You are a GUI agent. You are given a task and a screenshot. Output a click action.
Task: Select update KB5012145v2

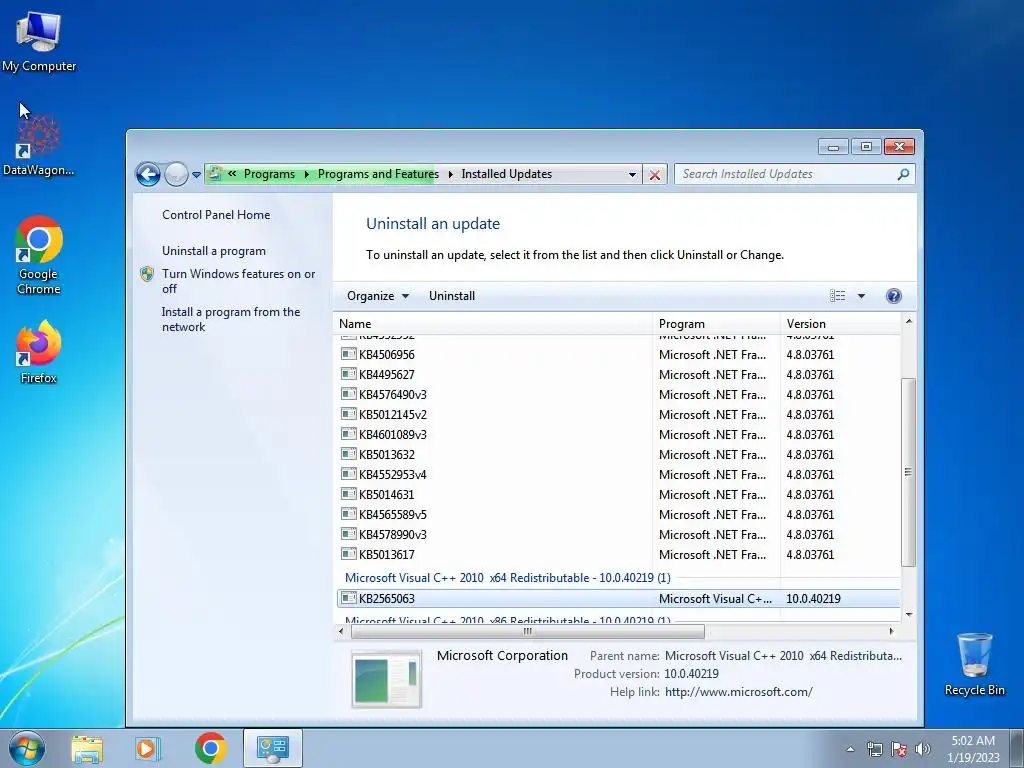[618, 415]
